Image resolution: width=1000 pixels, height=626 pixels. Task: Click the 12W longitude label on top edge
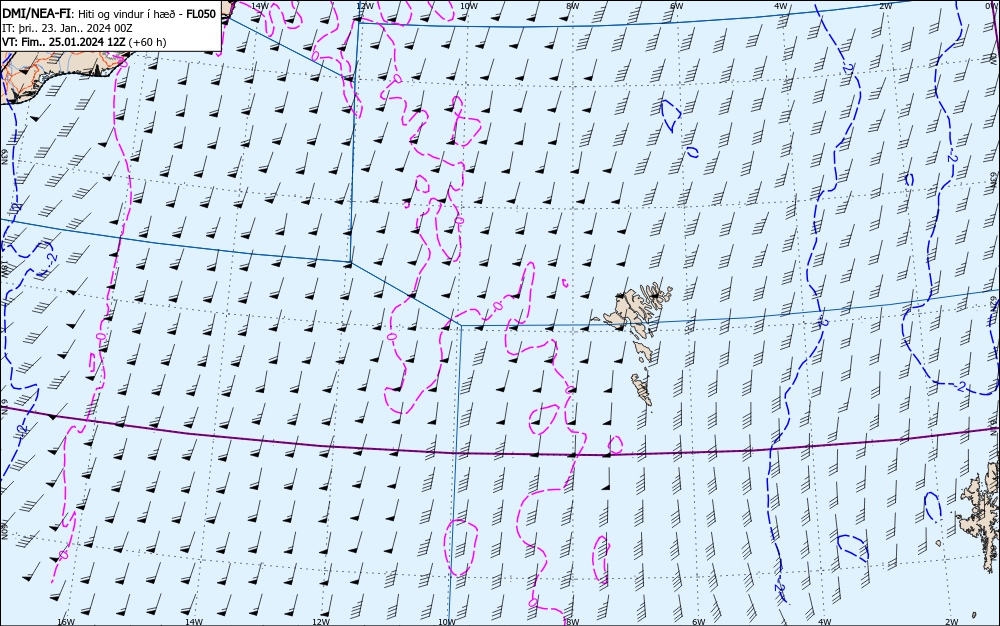tap(364, 6)
